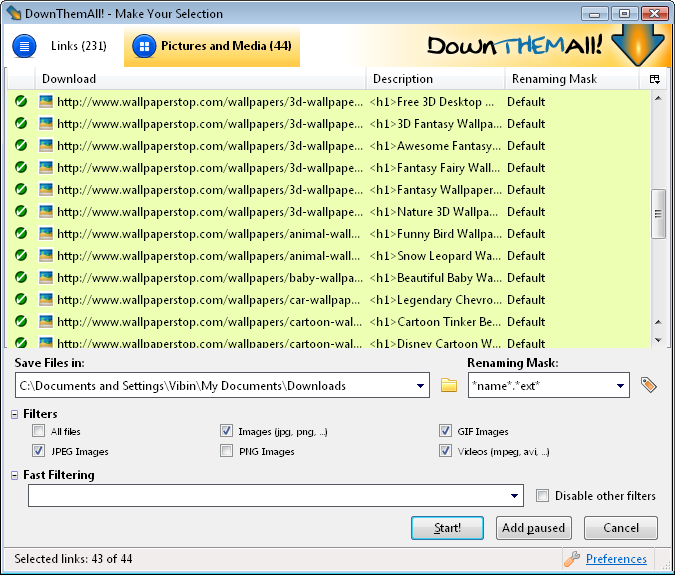Click image file icon of Funny Bird row
This screenshot has height=575, width=675.
pyautogui.click(x=46, y=233)
